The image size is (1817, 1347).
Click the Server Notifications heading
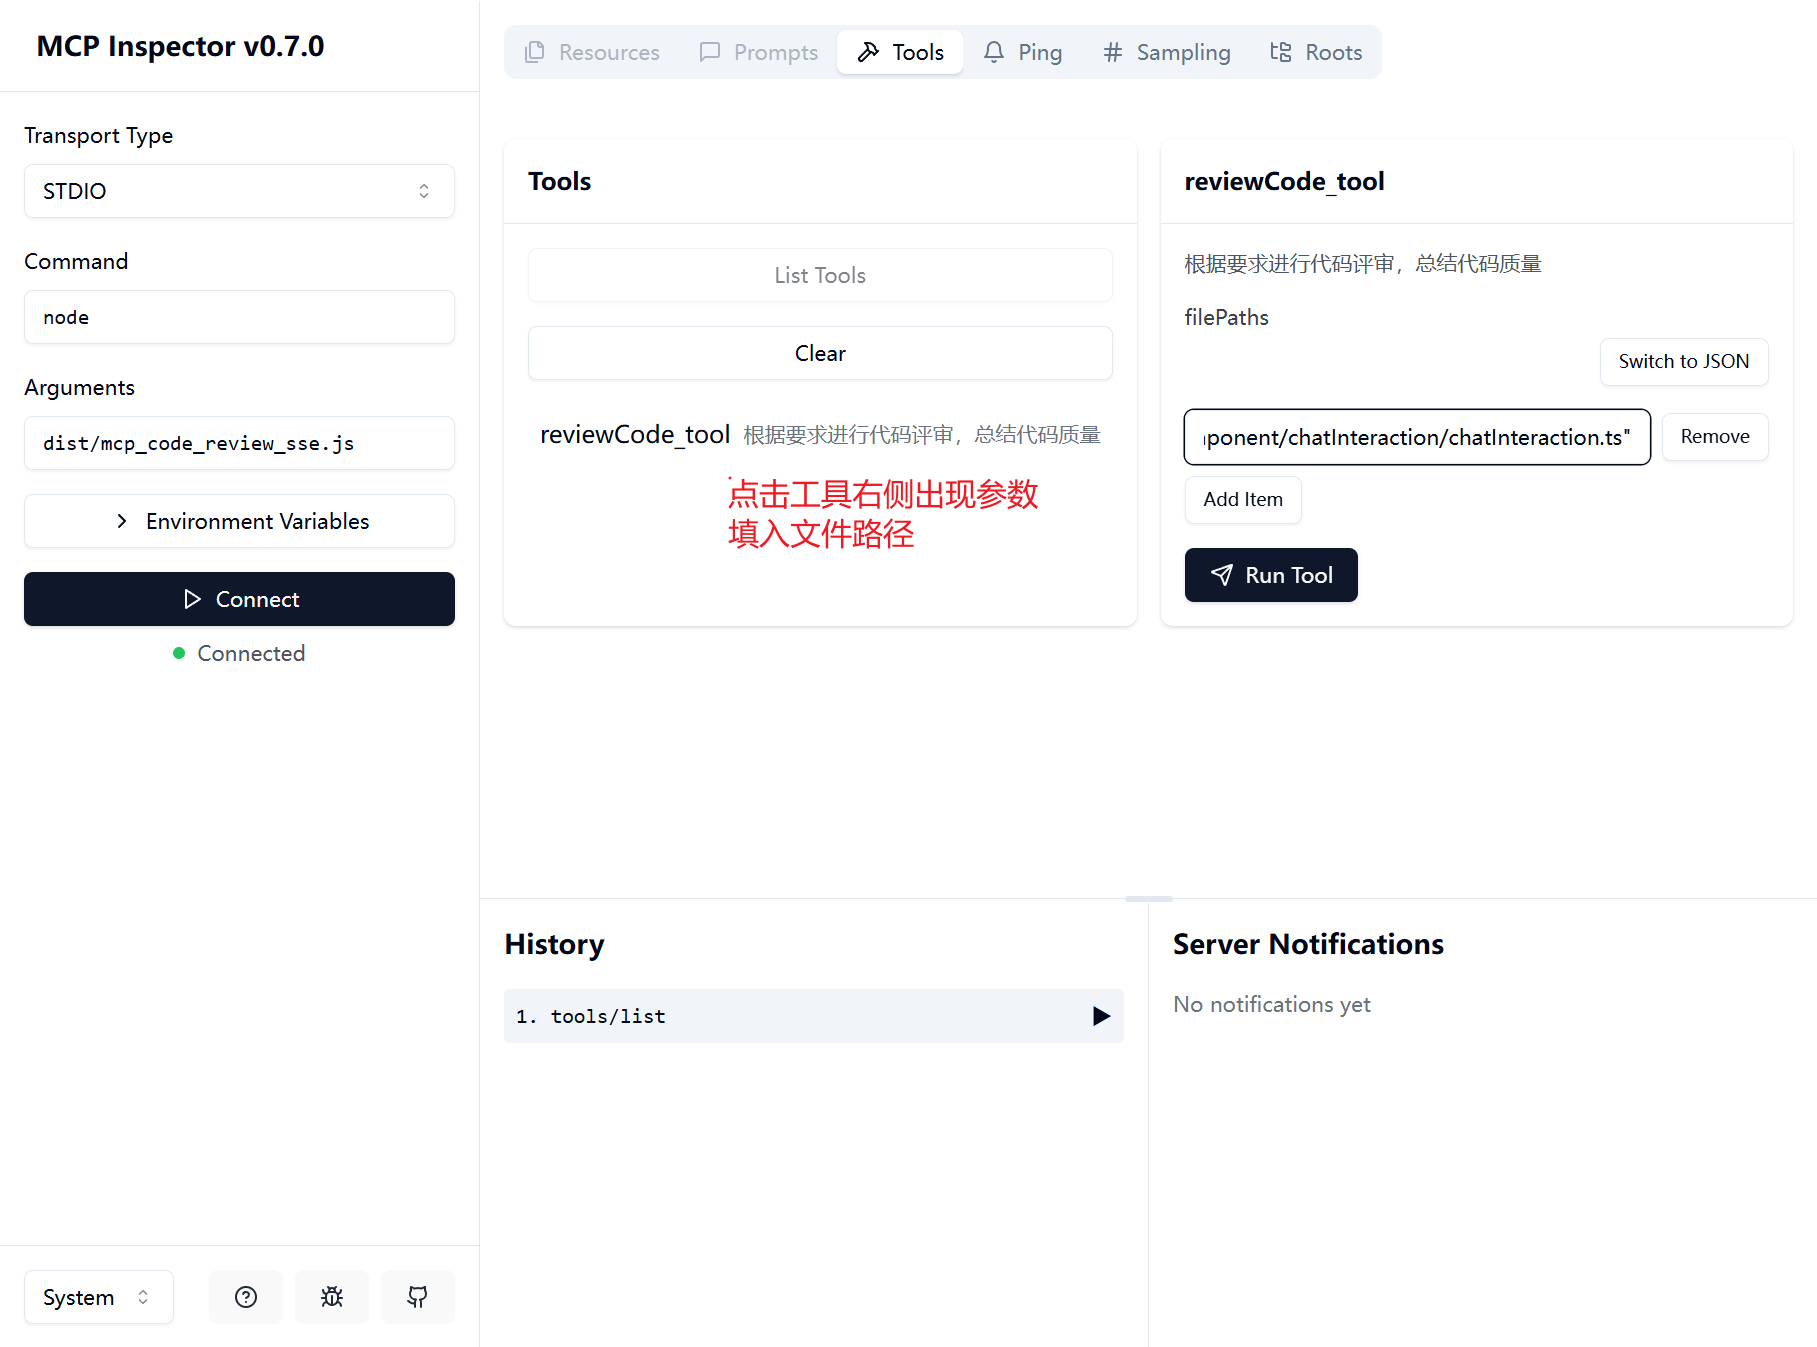(1308, 944)
